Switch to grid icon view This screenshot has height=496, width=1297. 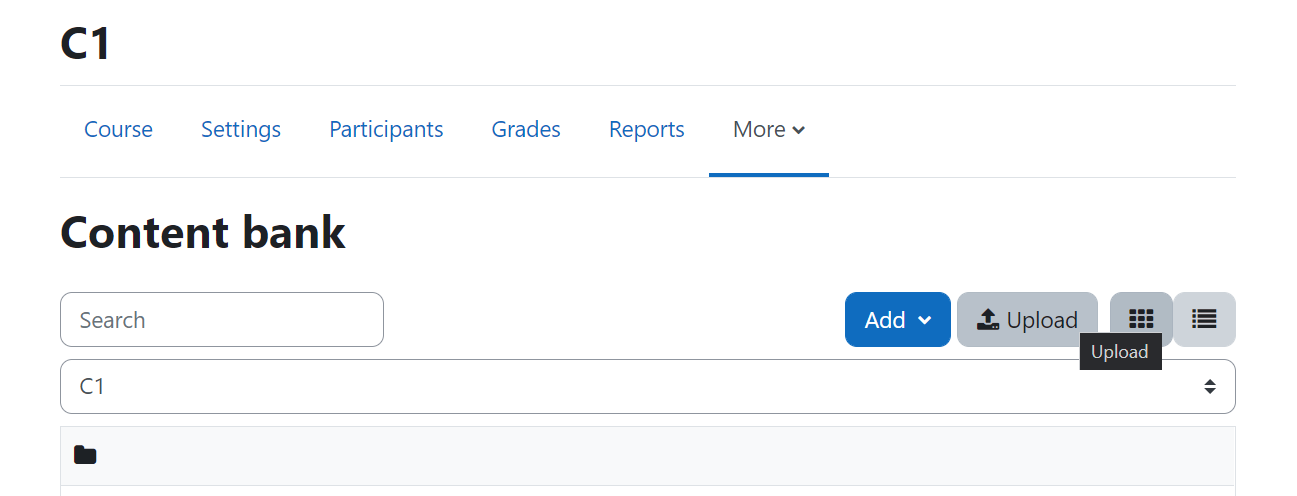point(1141,319)
